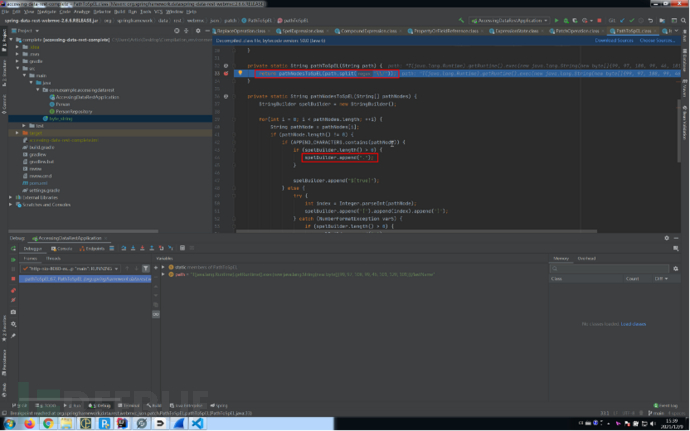
Task: Show the lightbulb intention actions on line 33
Action: pyautogui.click(x=240, y=73)
